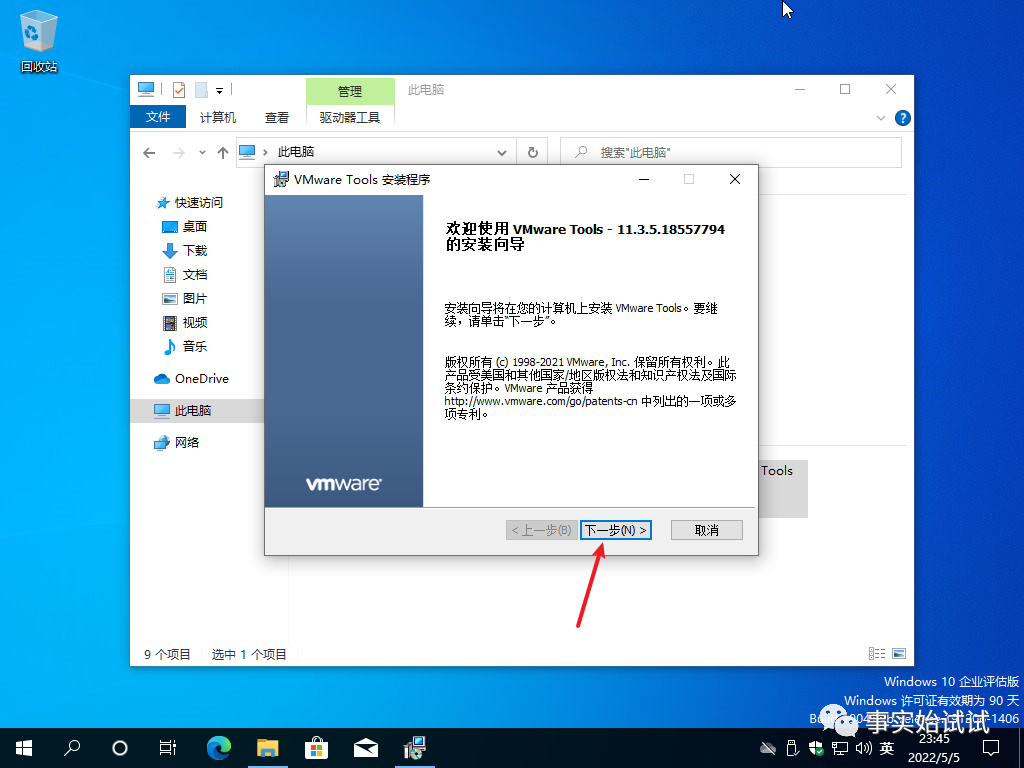Click the volume speaker tray icon
Screen dimensions: 1024x768
pyautogui.click(x=863, y=748)
